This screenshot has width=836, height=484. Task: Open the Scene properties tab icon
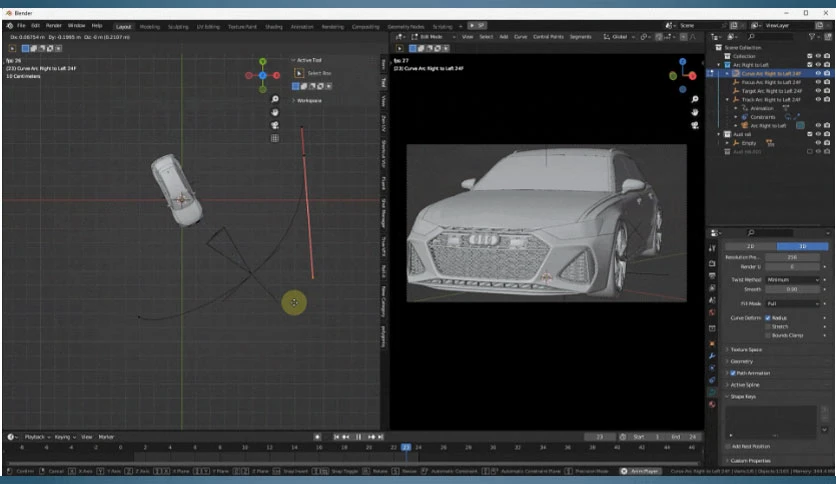[712, 300]
